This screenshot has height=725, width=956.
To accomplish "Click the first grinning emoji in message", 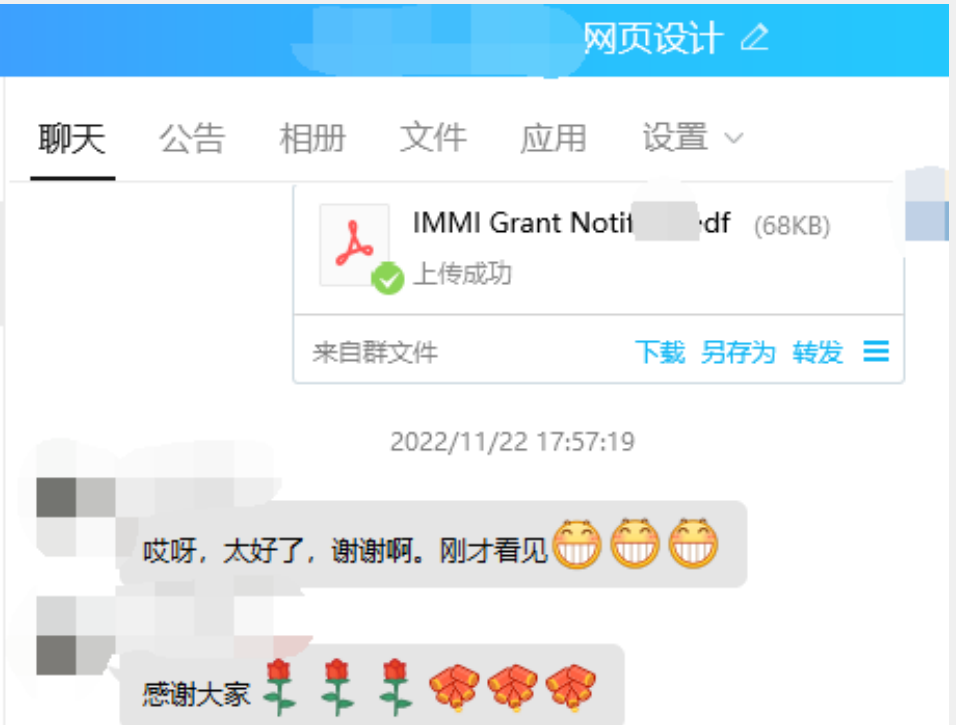I will (x=577, y=544).
